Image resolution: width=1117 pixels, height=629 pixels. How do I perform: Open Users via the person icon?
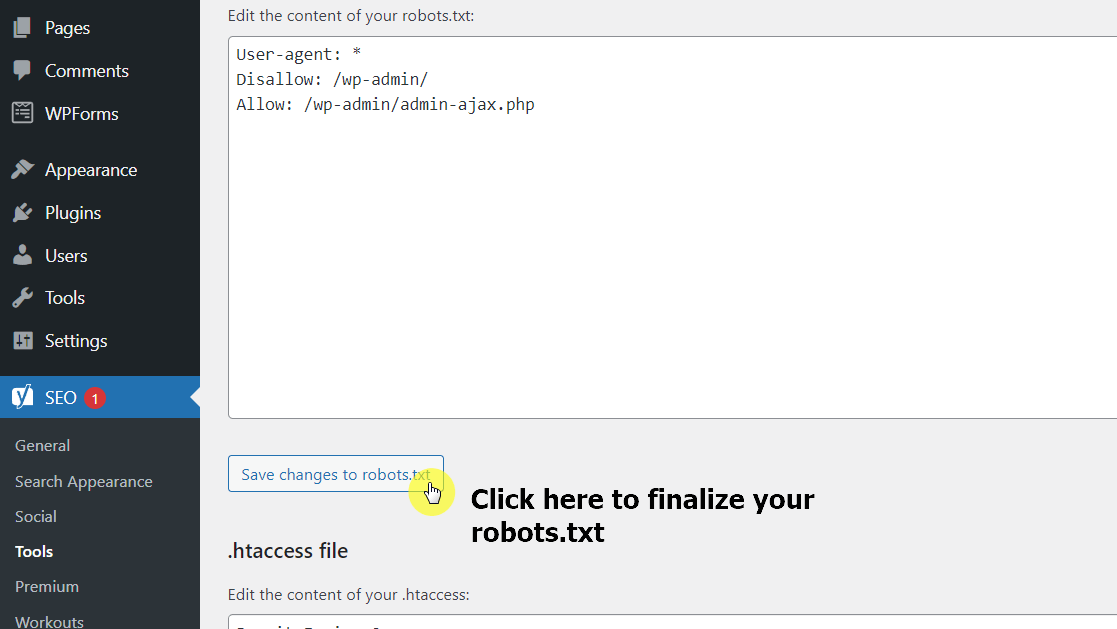point(20,255)
